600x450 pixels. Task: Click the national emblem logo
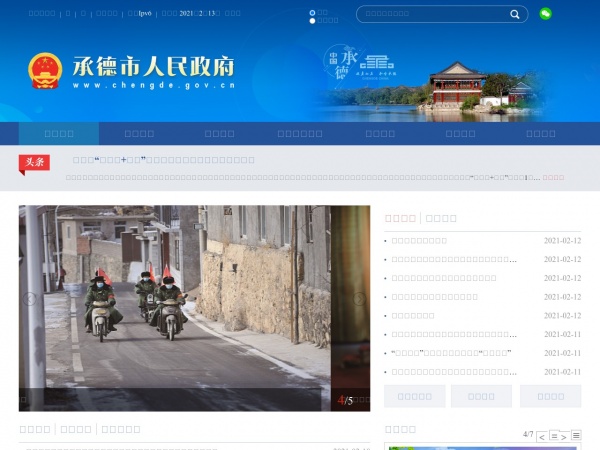point(45,71)
